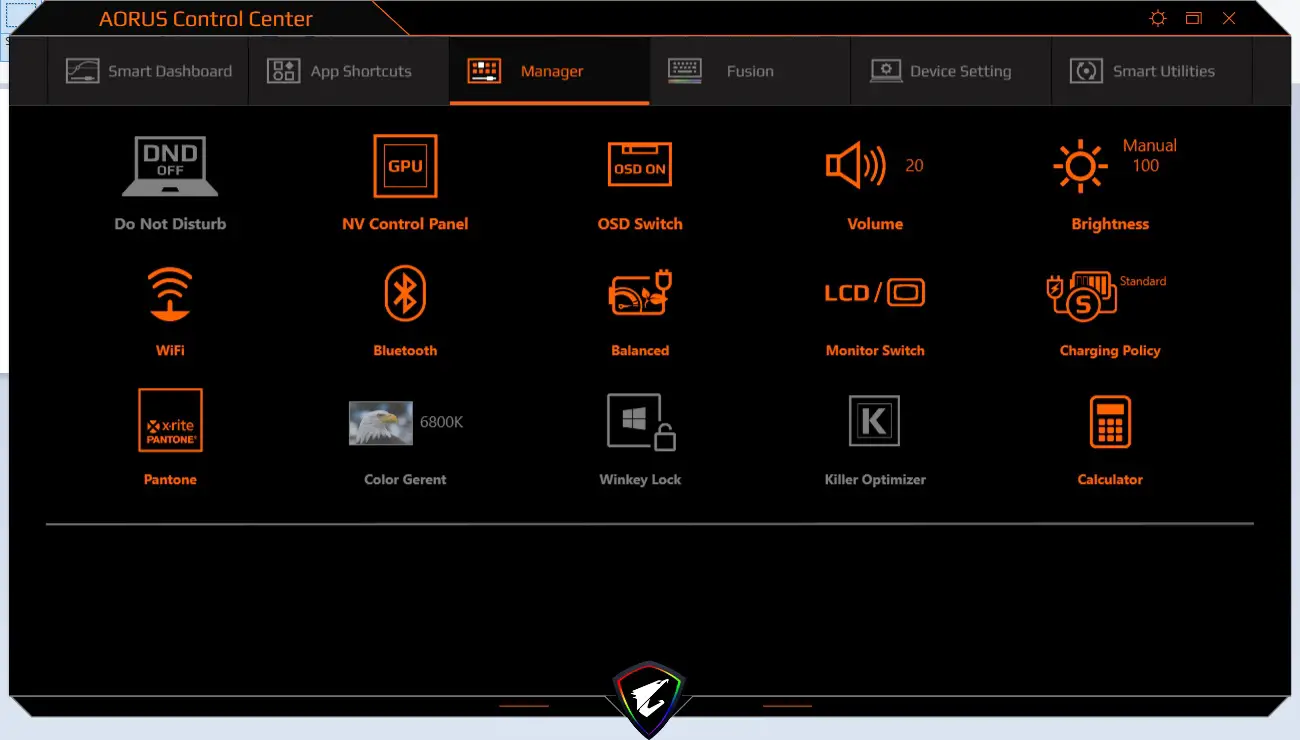Click the 6800K color temperature value
1300x740 pixels.
(441, 422)
